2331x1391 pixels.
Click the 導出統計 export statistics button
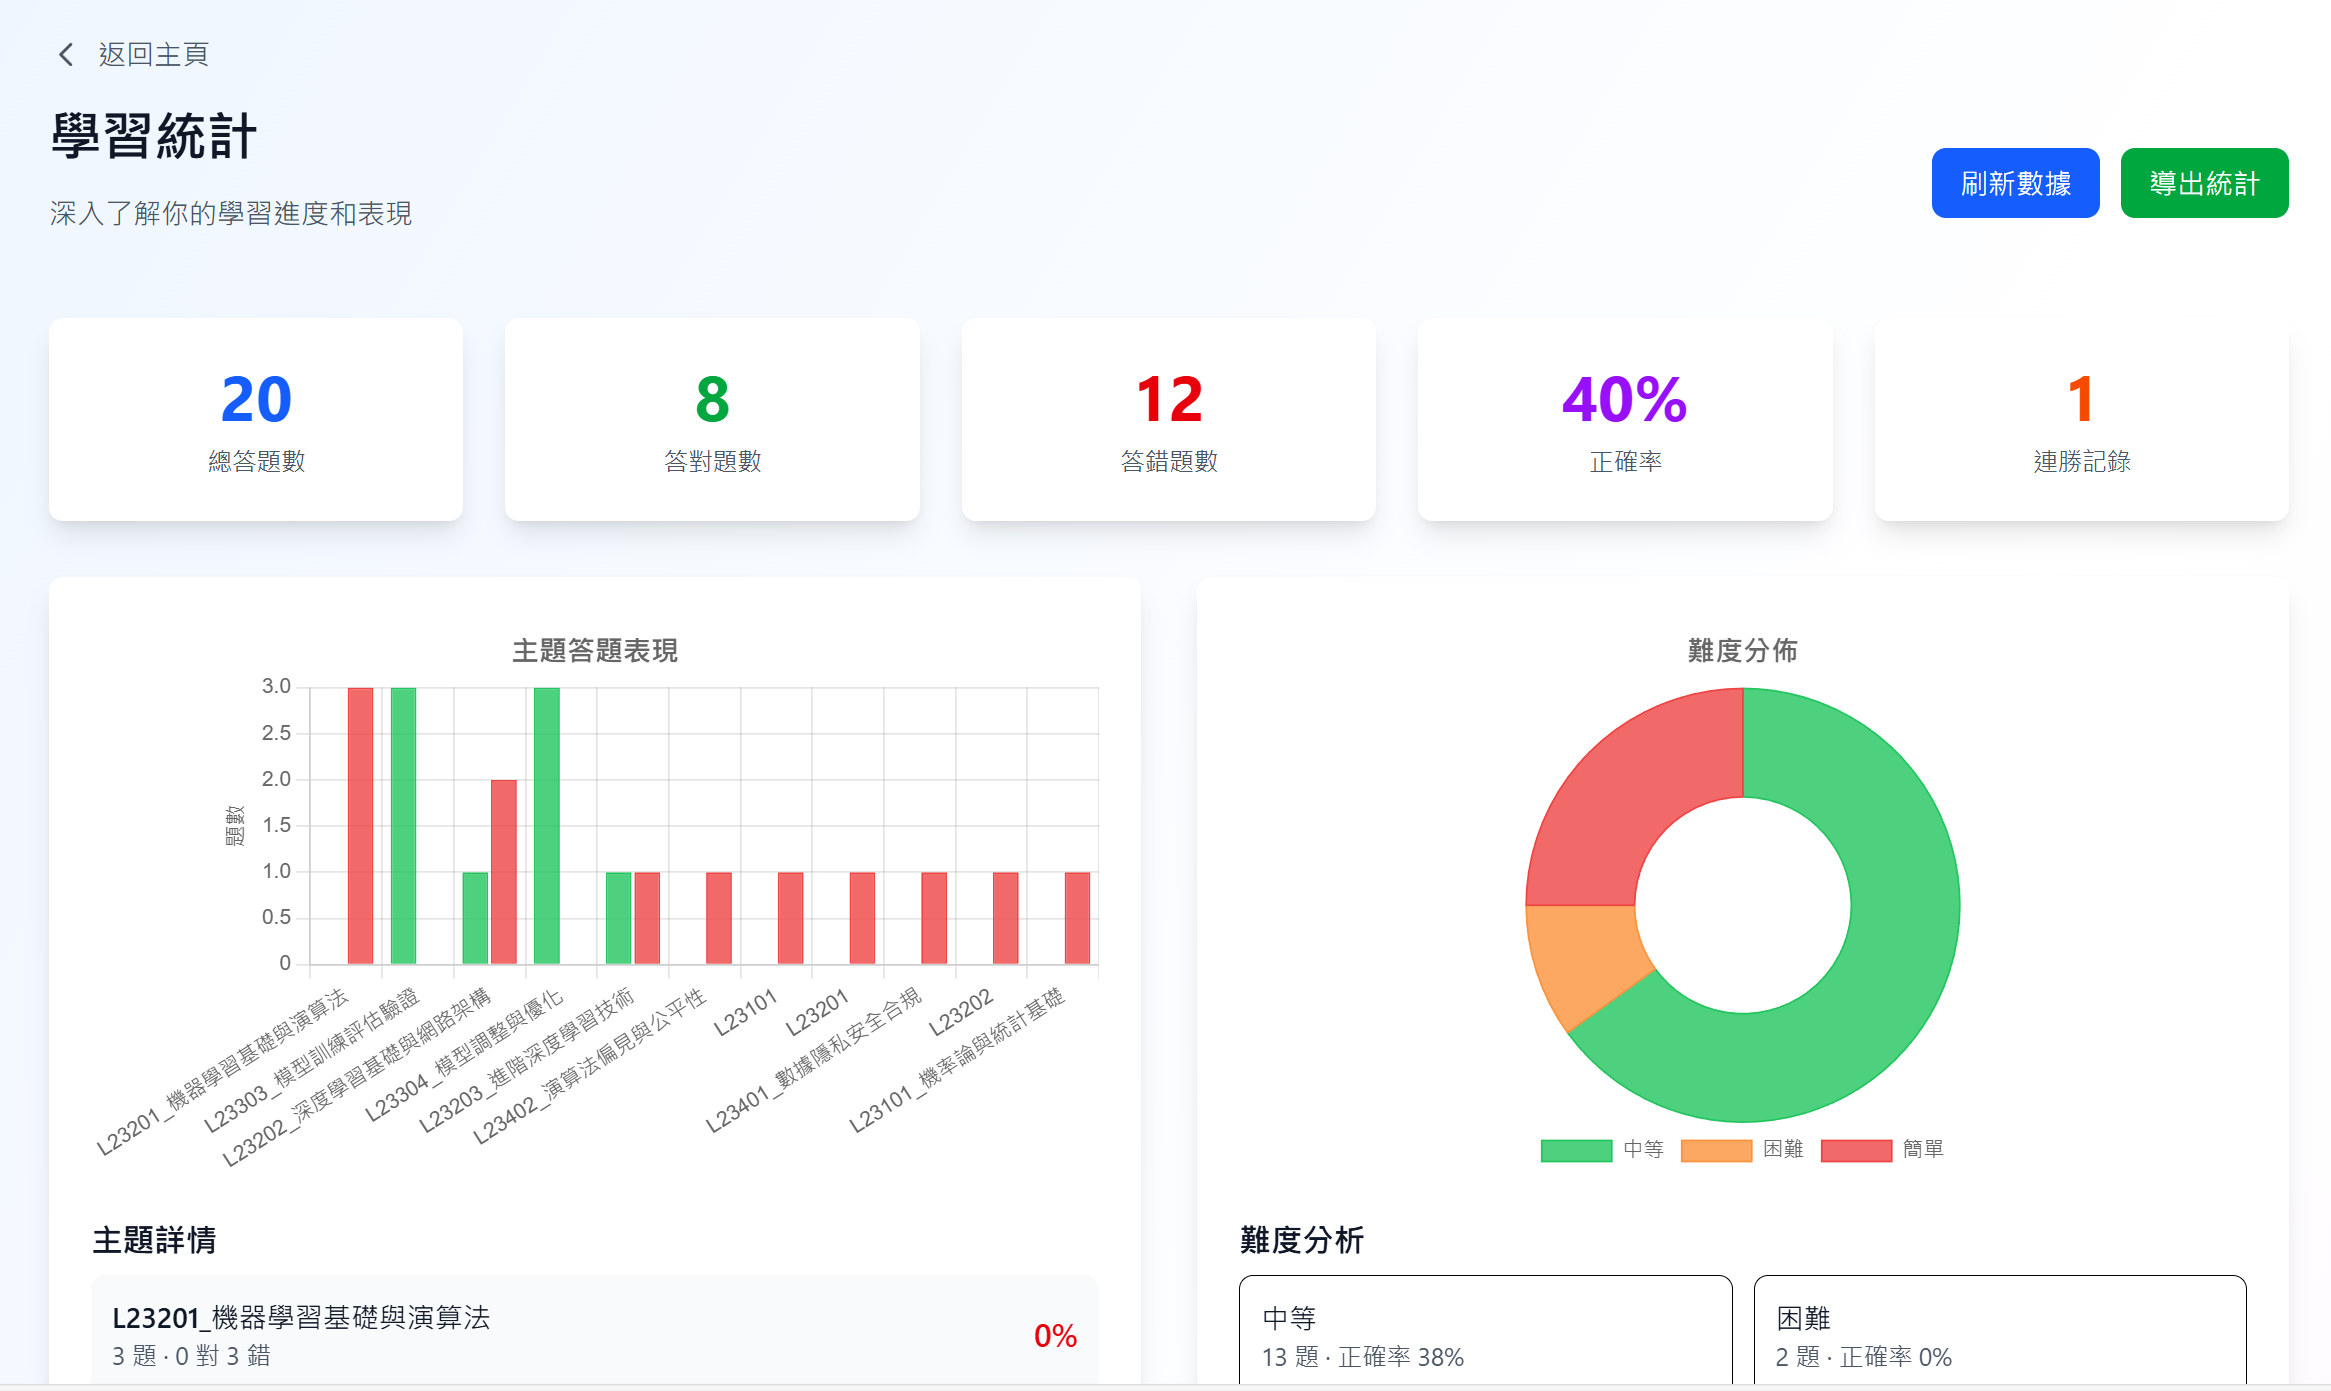click(2204, 182)
